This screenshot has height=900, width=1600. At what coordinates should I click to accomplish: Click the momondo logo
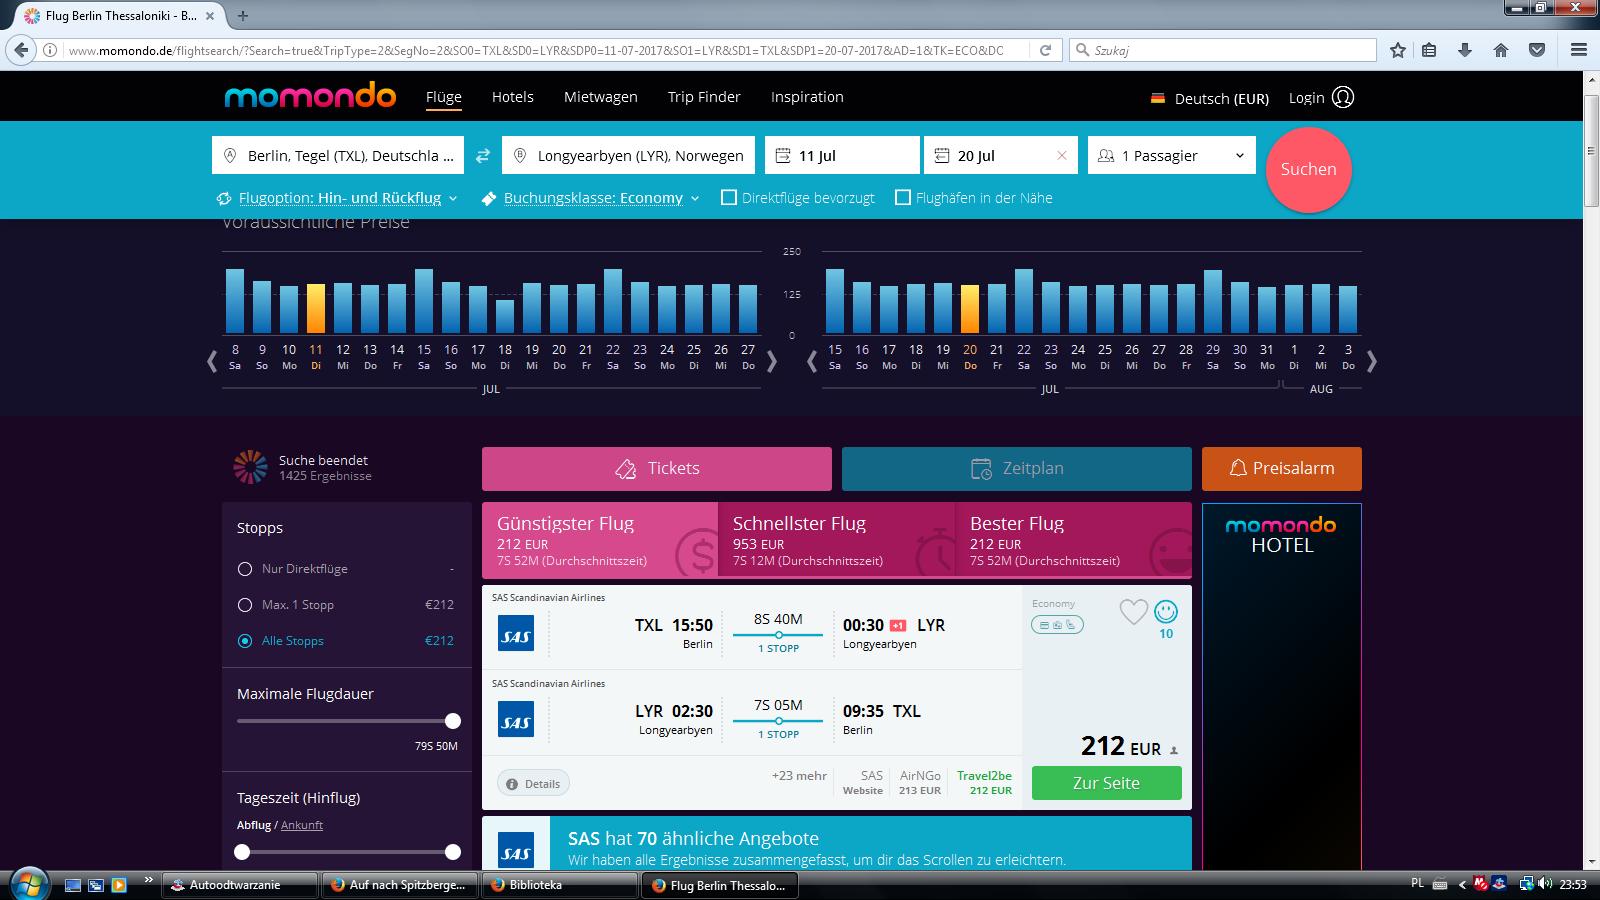pos(310,96)
